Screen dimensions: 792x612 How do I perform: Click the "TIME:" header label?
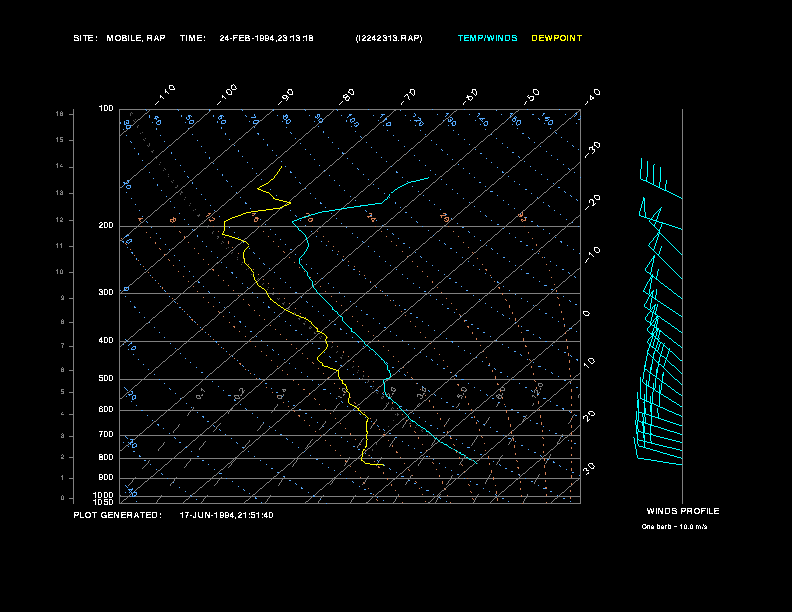click(x=193, y=38)
